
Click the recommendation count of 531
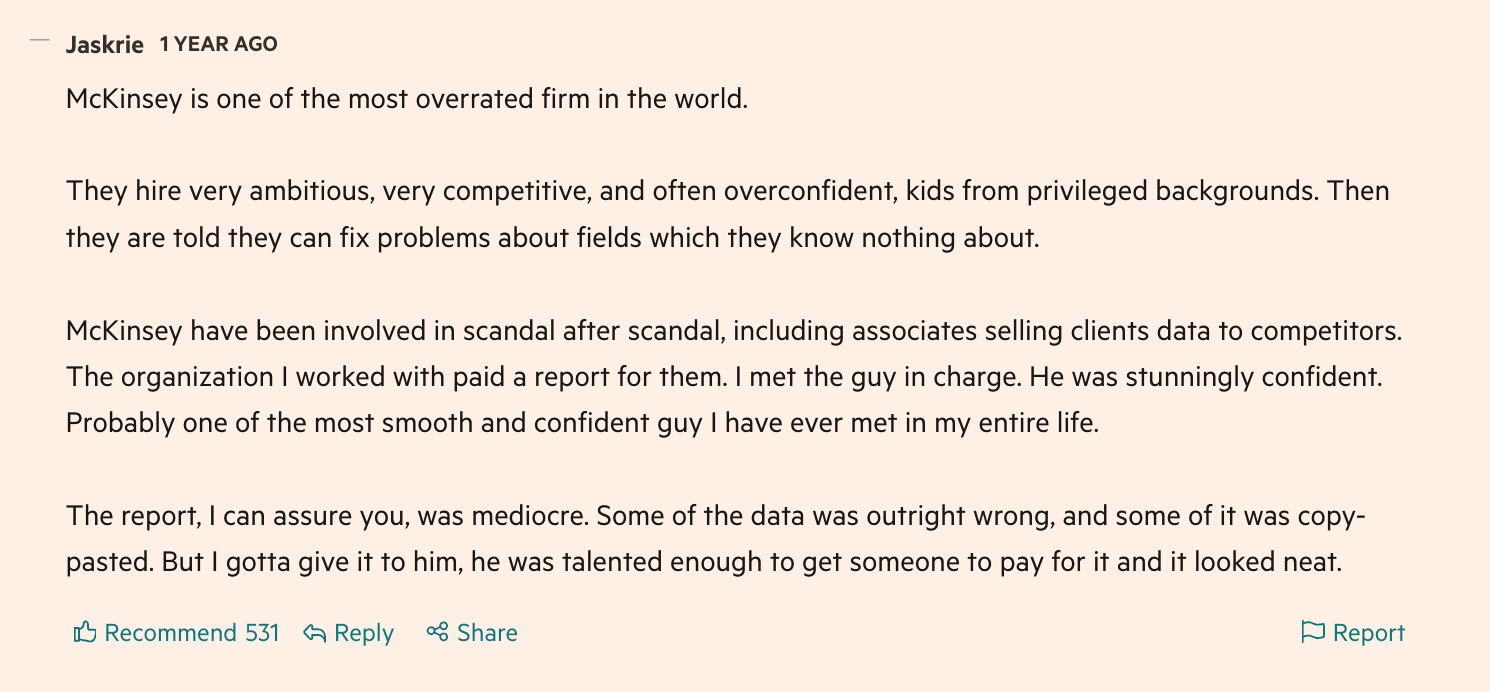262,632
